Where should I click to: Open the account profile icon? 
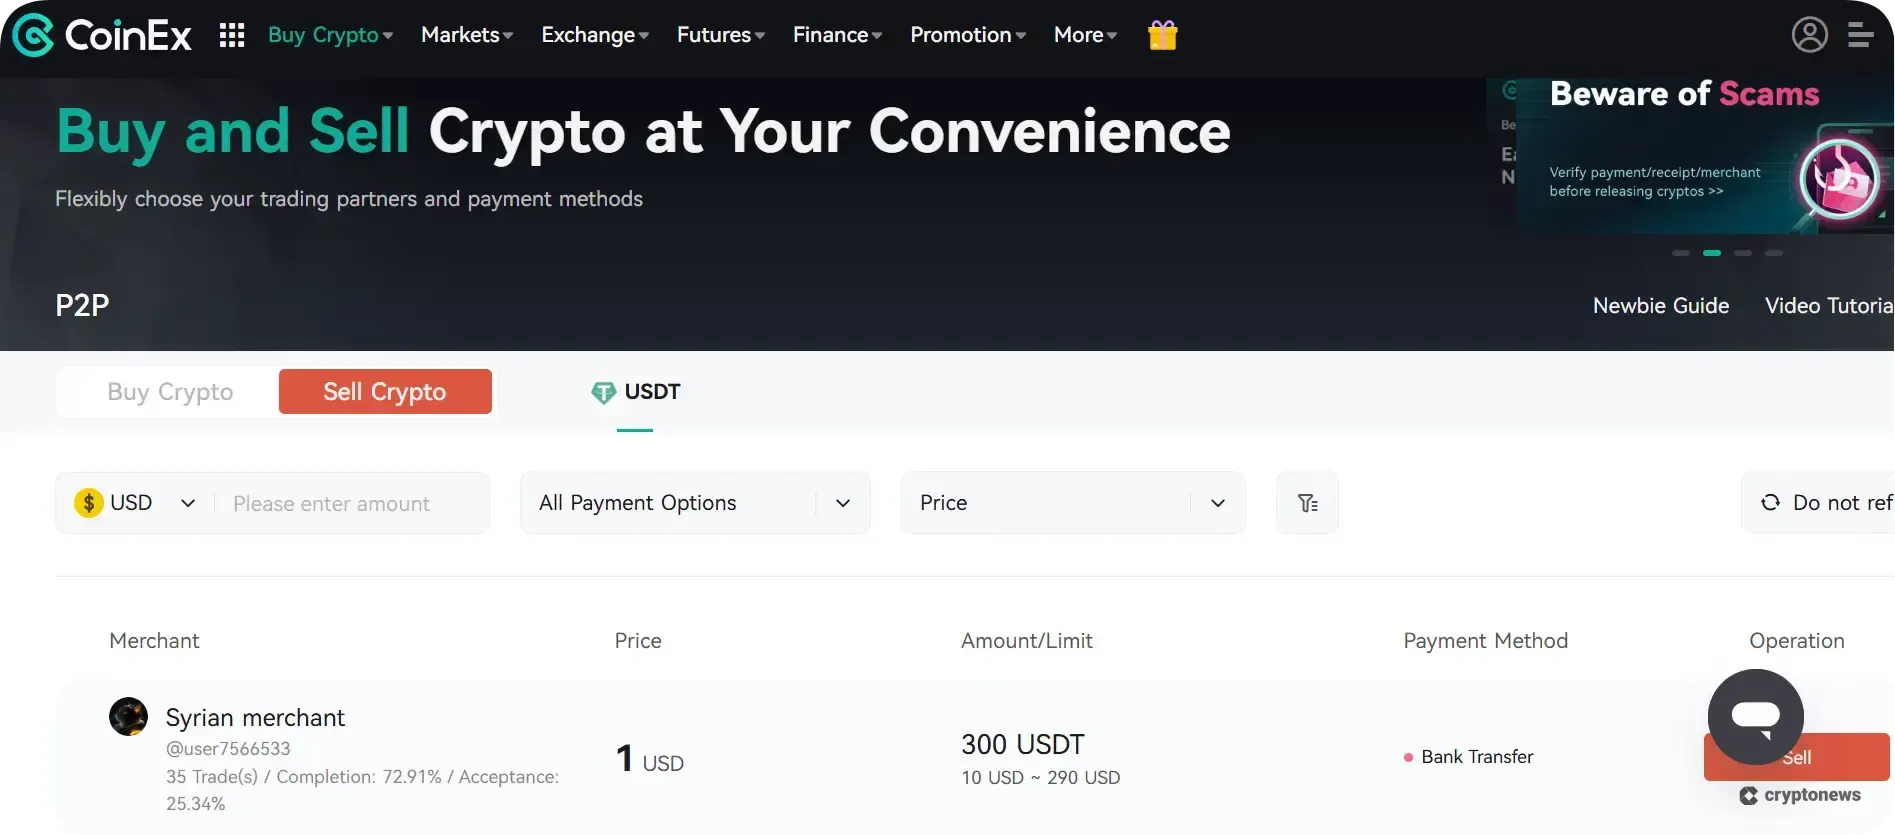(x=1810, y=34)
